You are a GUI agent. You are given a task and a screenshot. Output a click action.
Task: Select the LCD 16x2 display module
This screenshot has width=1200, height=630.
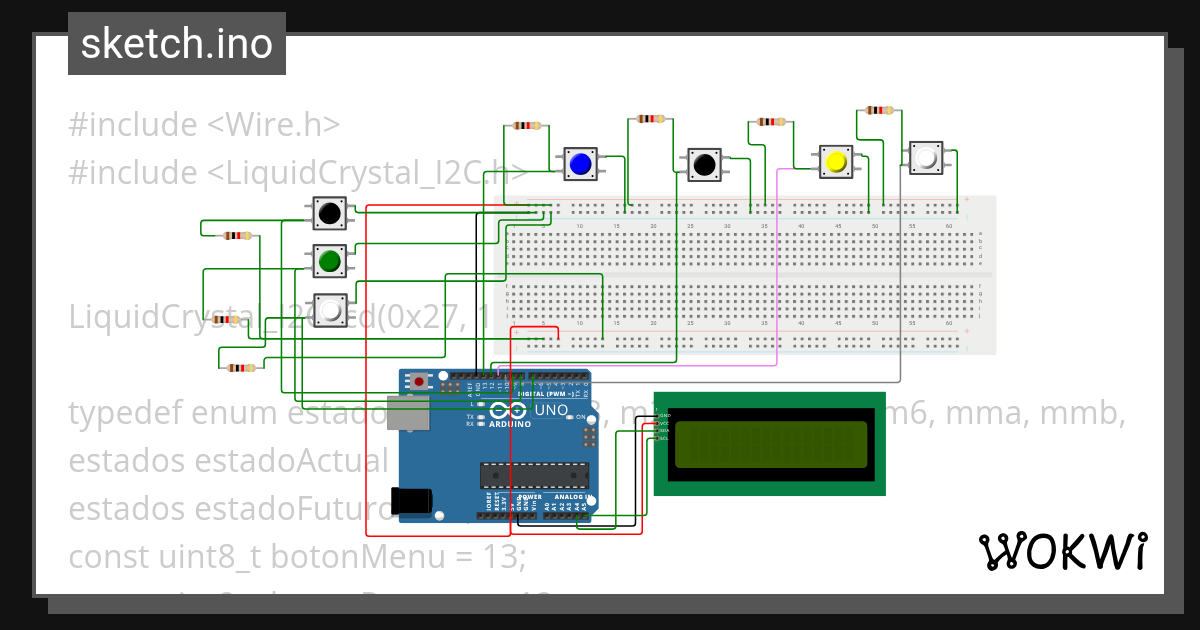tap(770, 440)
